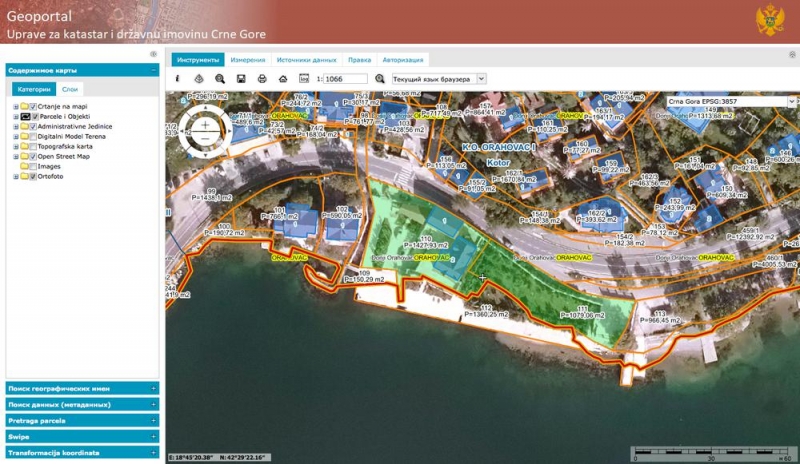Uncheck the Ortofoto layer checkbox
Screen dimensions: 800x464
pyautogui.click(x=33, y=177)
